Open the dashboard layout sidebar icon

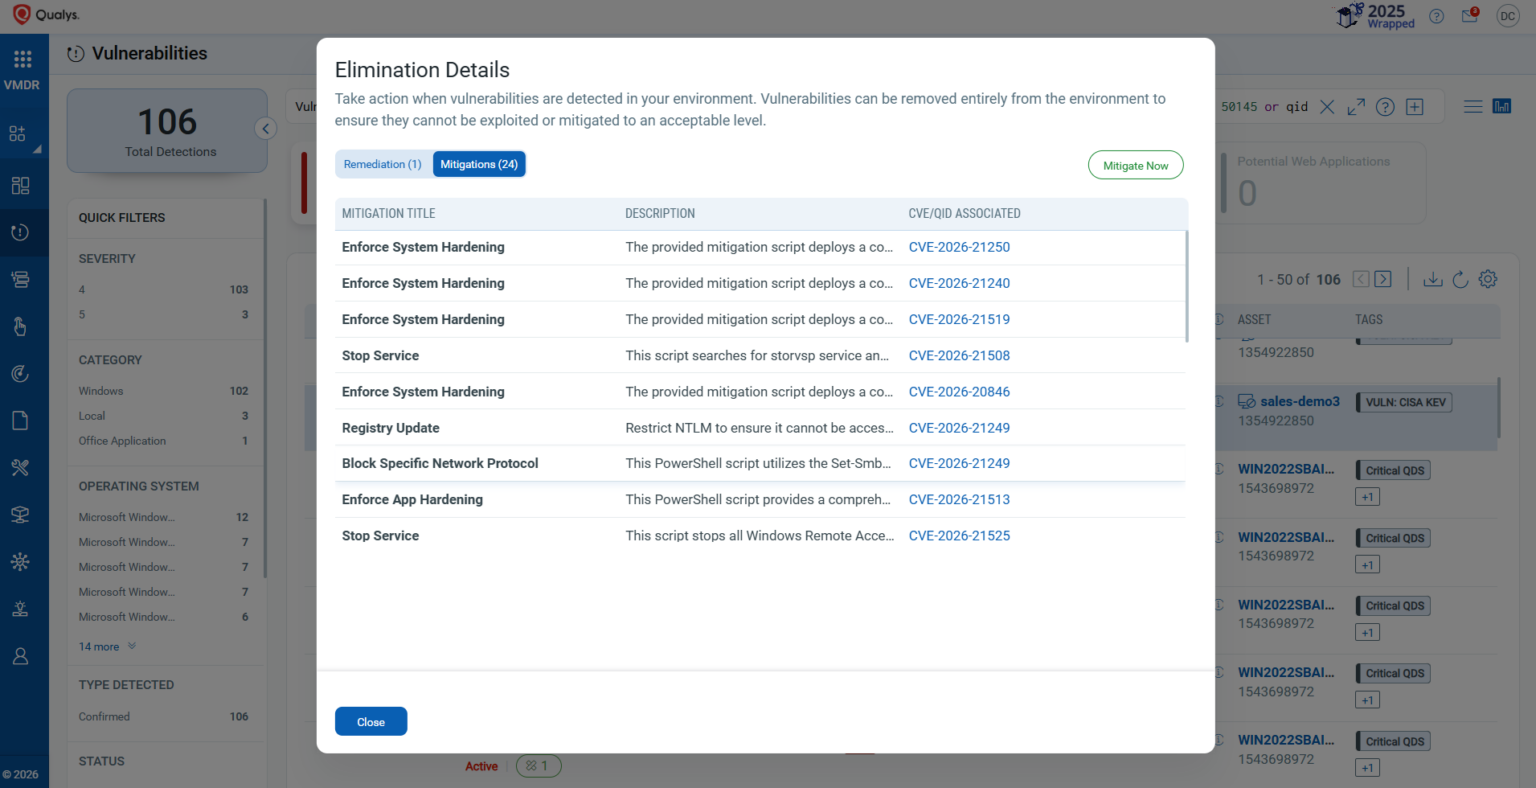tap(20, 185)
